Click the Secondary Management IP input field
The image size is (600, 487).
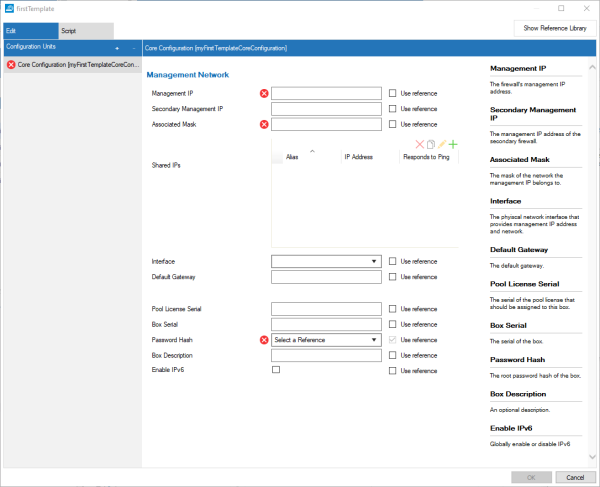[x=326, y=109]
